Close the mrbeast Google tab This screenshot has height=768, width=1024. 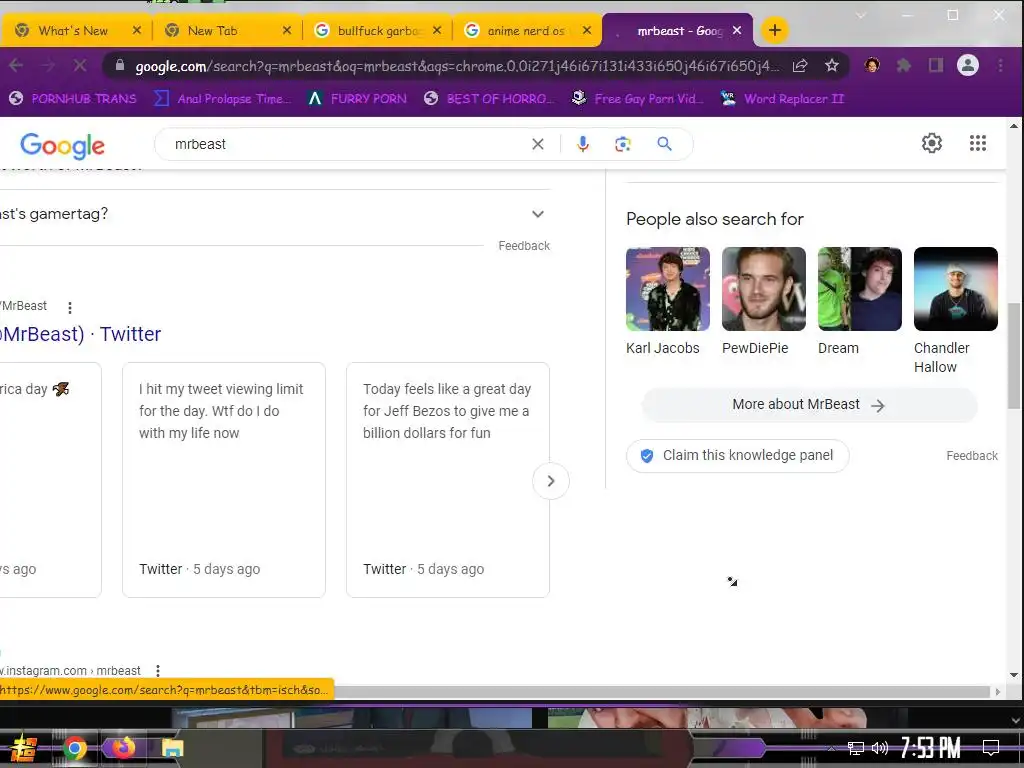pyautogui.click(x=737, y=30)
